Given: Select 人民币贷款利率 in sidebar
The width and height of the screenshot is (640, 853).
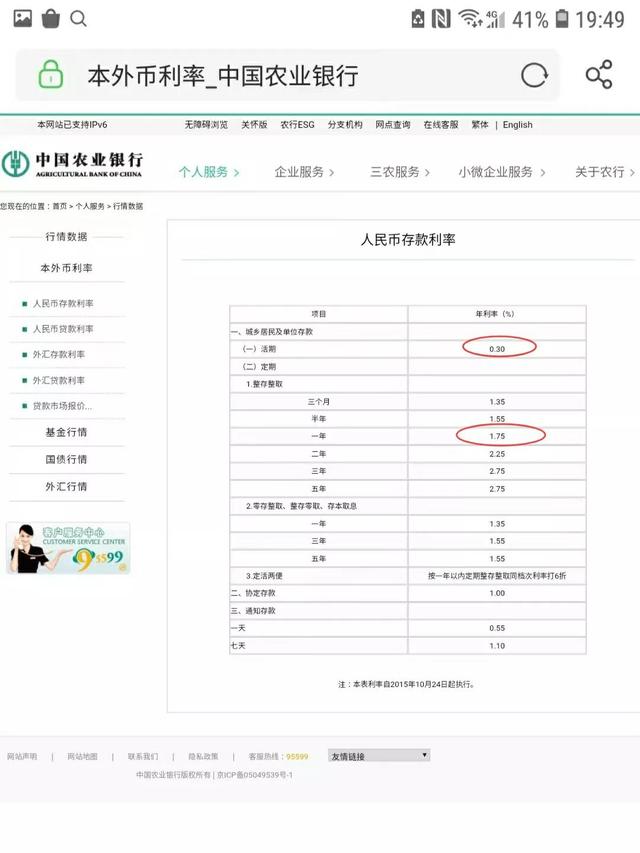Looking at the screenshot, I should click(x=63, y=329).
